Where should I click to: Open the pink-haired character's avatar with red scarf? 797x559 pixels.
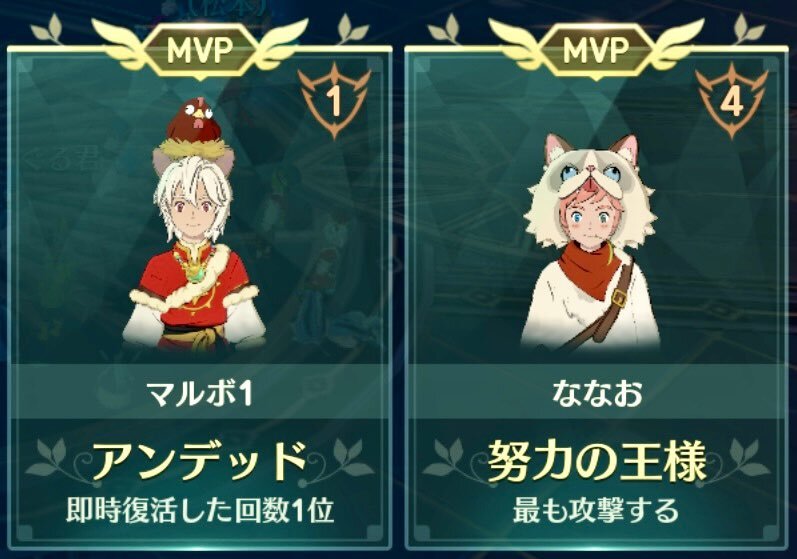click(591, 241)
